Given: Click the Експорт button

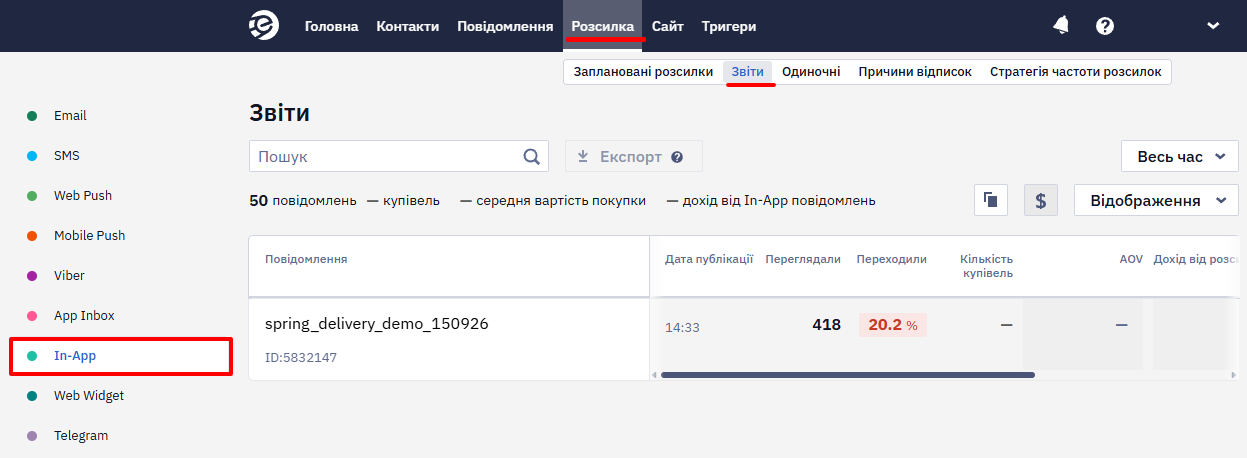Looking at the screenshot, I should click(633, 157).
